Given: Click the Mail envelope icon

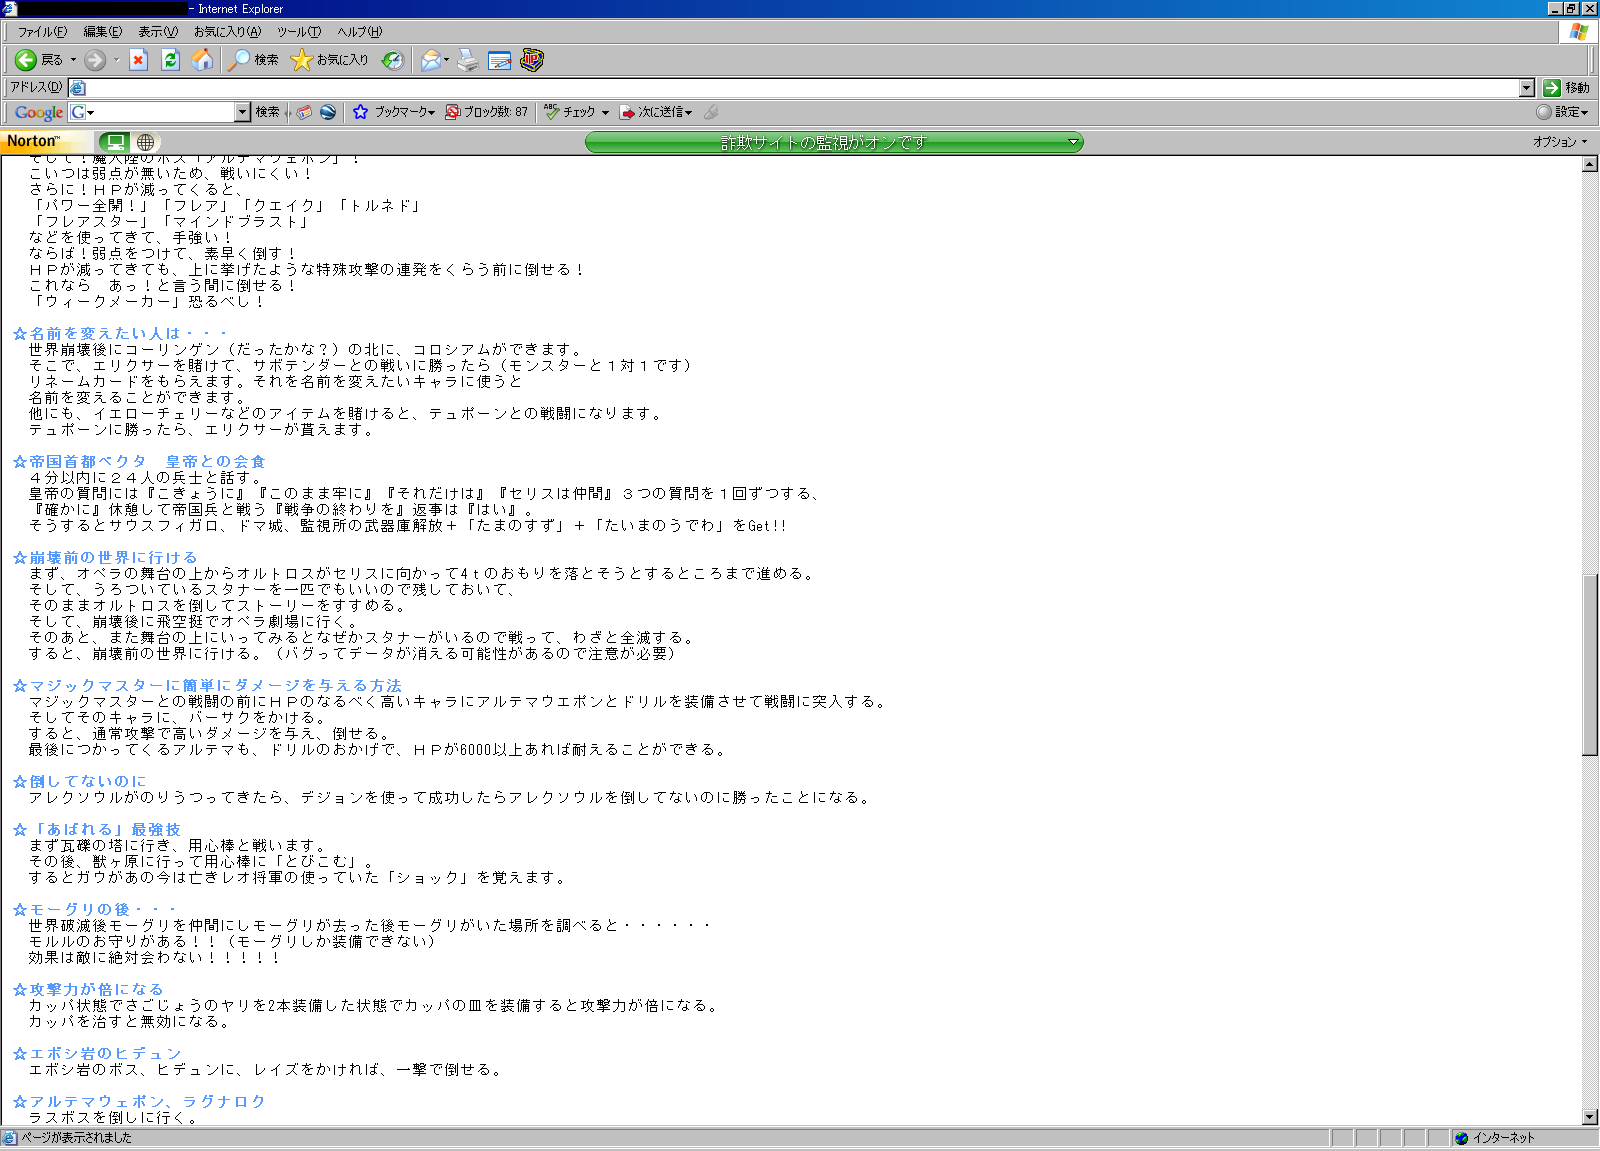Looking at the screenshot, I should pyautogui.click(x=430, y=60).
